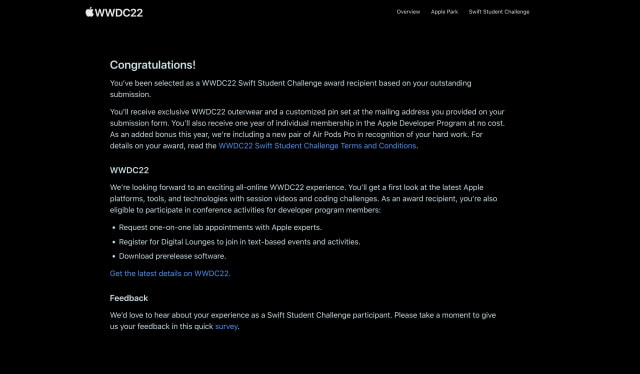The height and width of the screenshot is (374, 640).
Task: Open WWDC22 Swift Student Challenge Terms and Conditions
Action: tap(317, 146)
